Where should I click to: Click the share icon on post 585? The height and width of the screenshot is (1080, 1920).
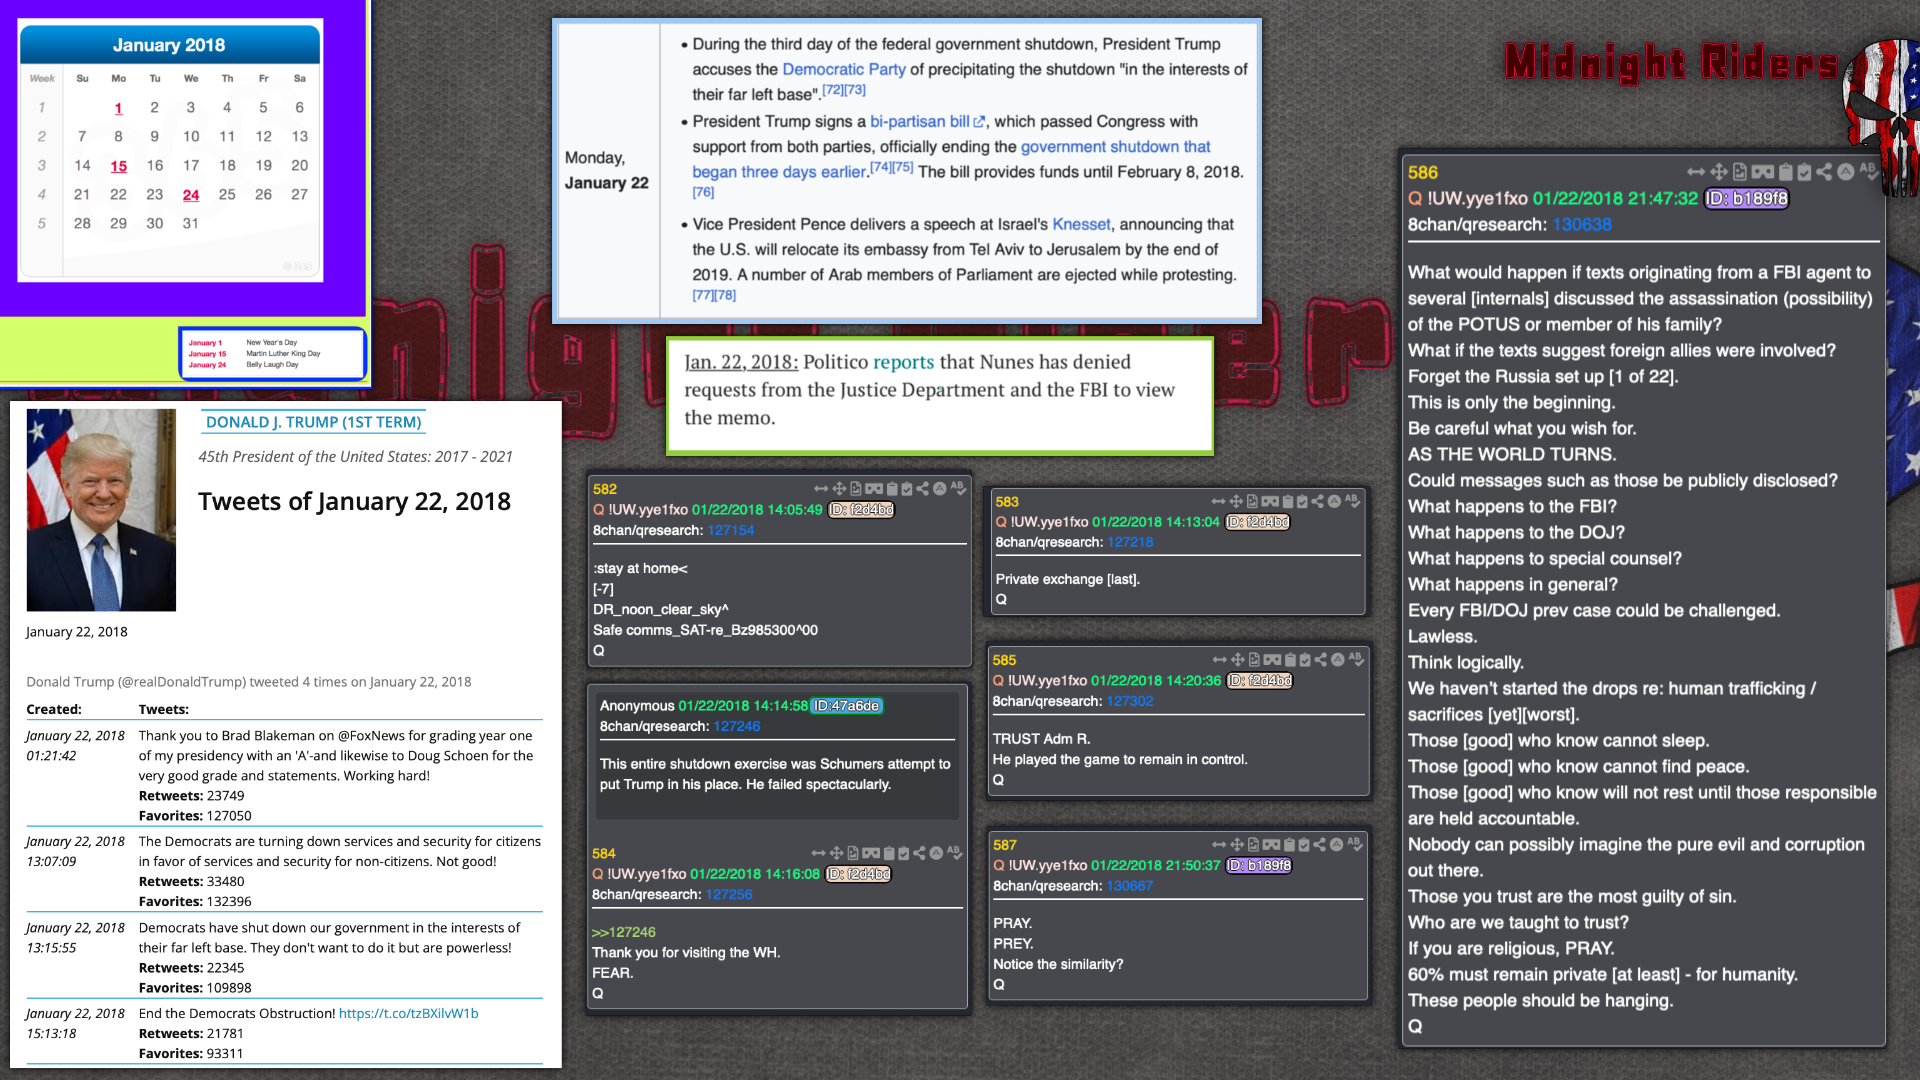point(1321,660)
